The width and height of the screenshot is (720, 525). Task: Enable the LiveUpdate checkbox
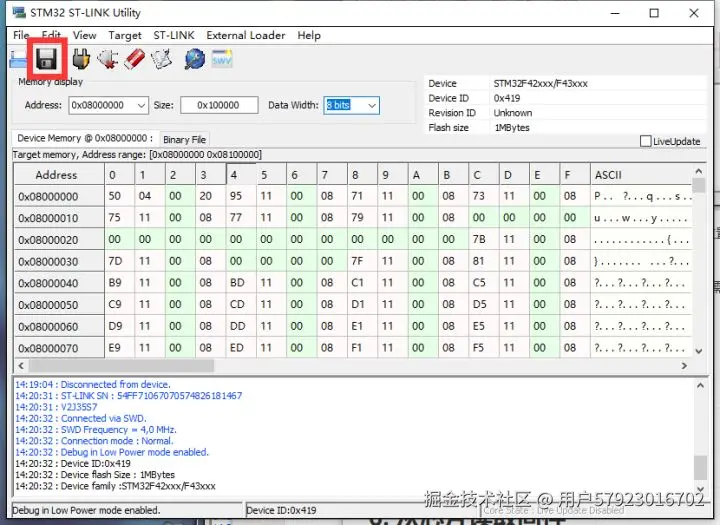[645, 141]
